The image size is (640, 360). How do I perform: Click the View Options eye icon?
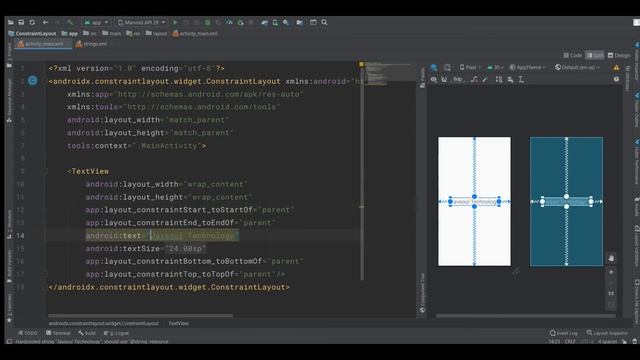click(433, 79)
